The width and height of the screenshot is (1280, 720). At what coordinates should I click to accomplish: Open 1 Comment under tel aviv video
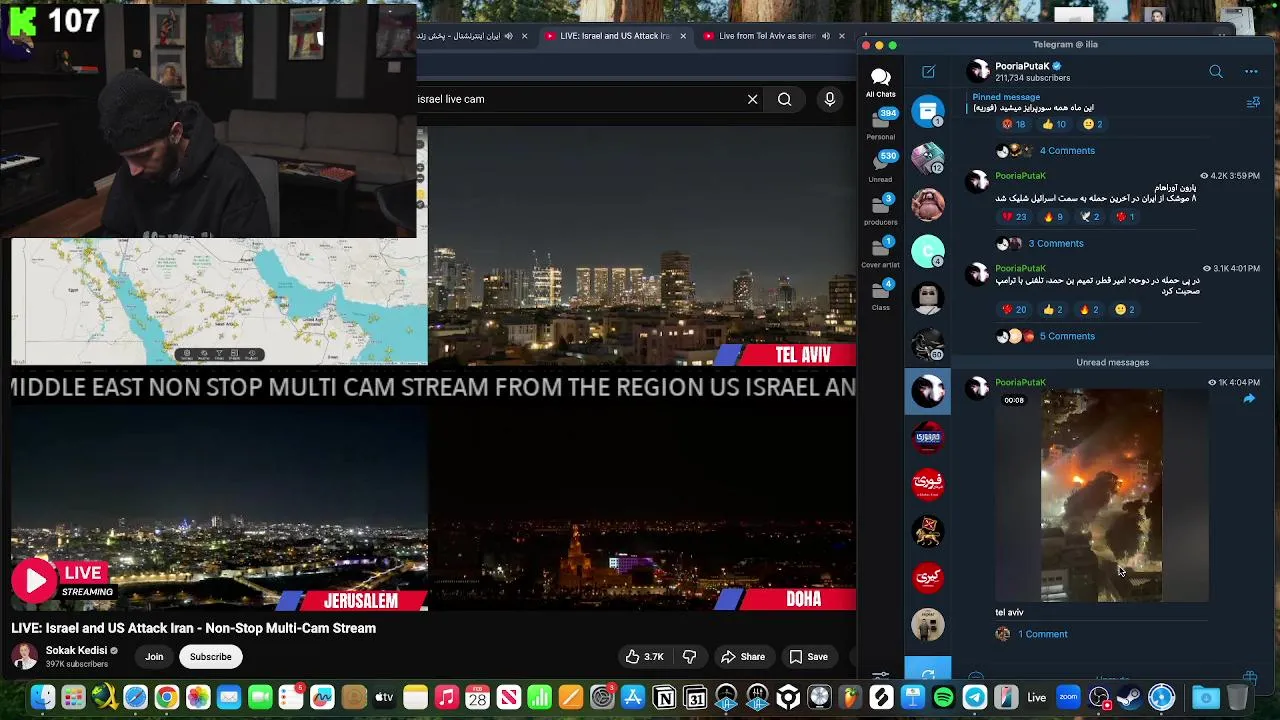[1043, 634]
